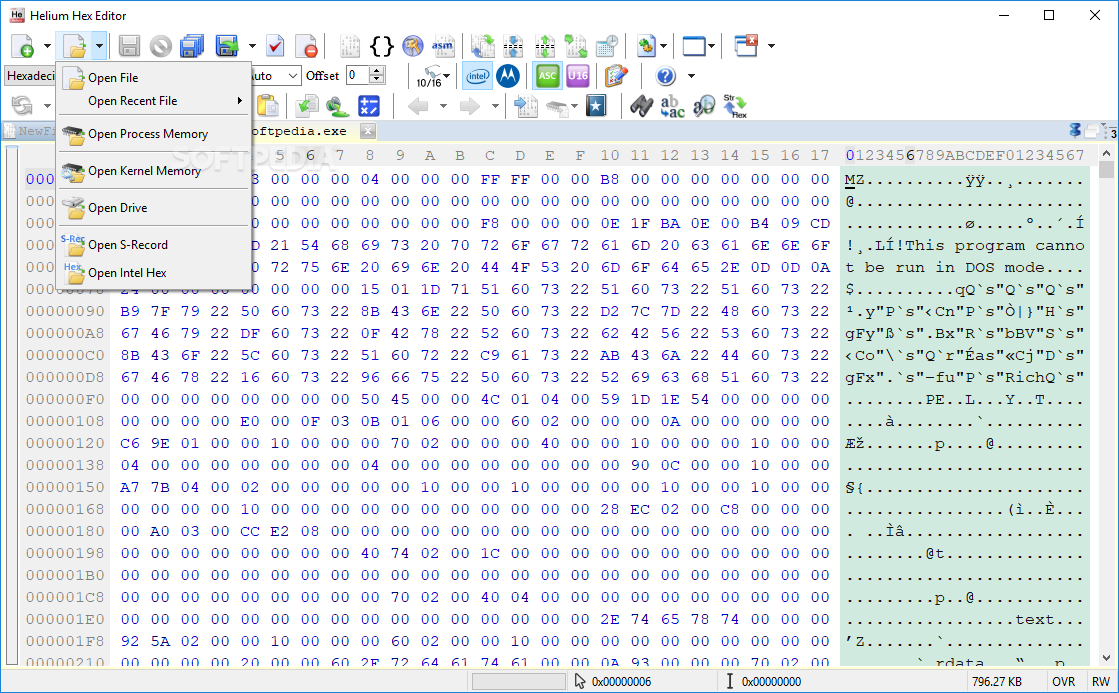Click the forward navigation arrow

pyautogui.click(x=470, y=106)
